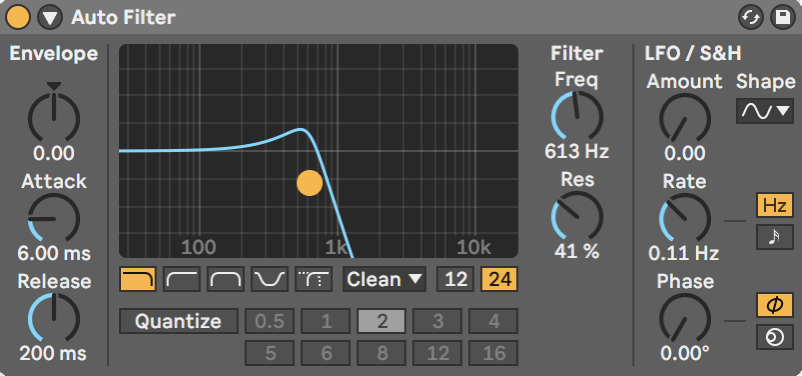Click the Filter Freq knob
Screen dimensions: 802x376
point(577,116)
